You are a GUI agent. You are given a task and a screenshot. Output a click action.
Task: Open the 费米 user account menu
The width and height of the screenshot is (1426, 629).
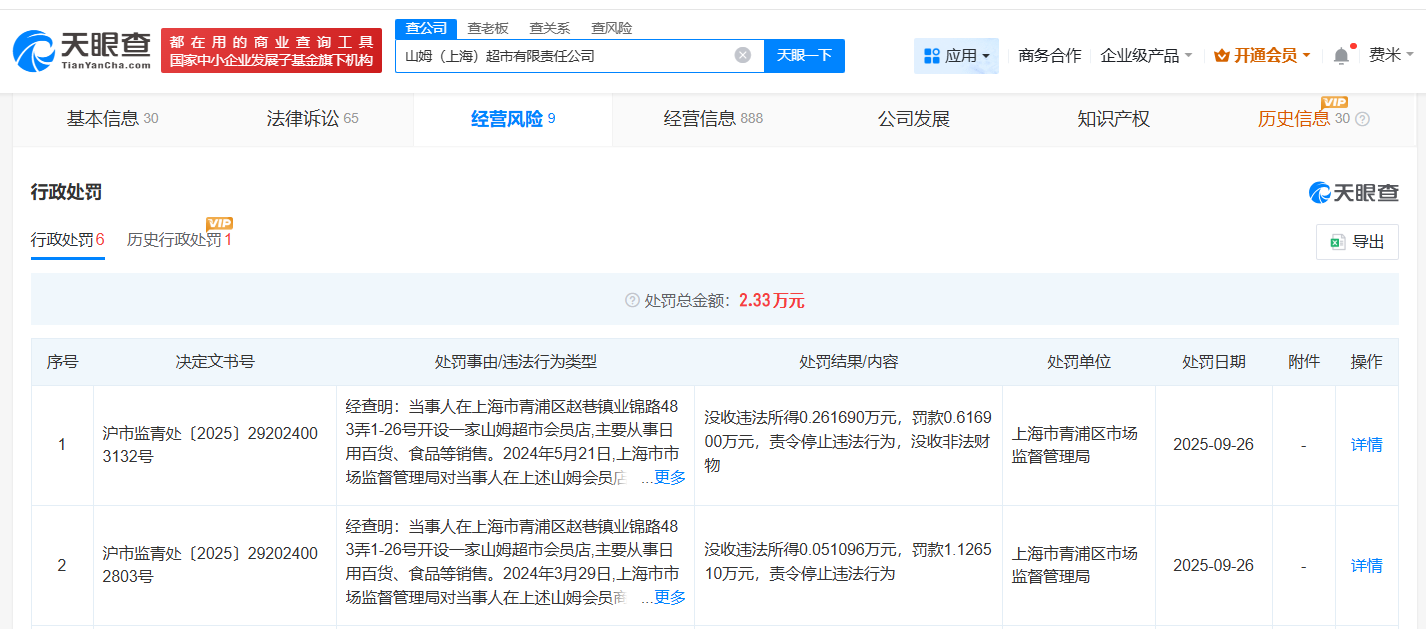click(1391, 55)
